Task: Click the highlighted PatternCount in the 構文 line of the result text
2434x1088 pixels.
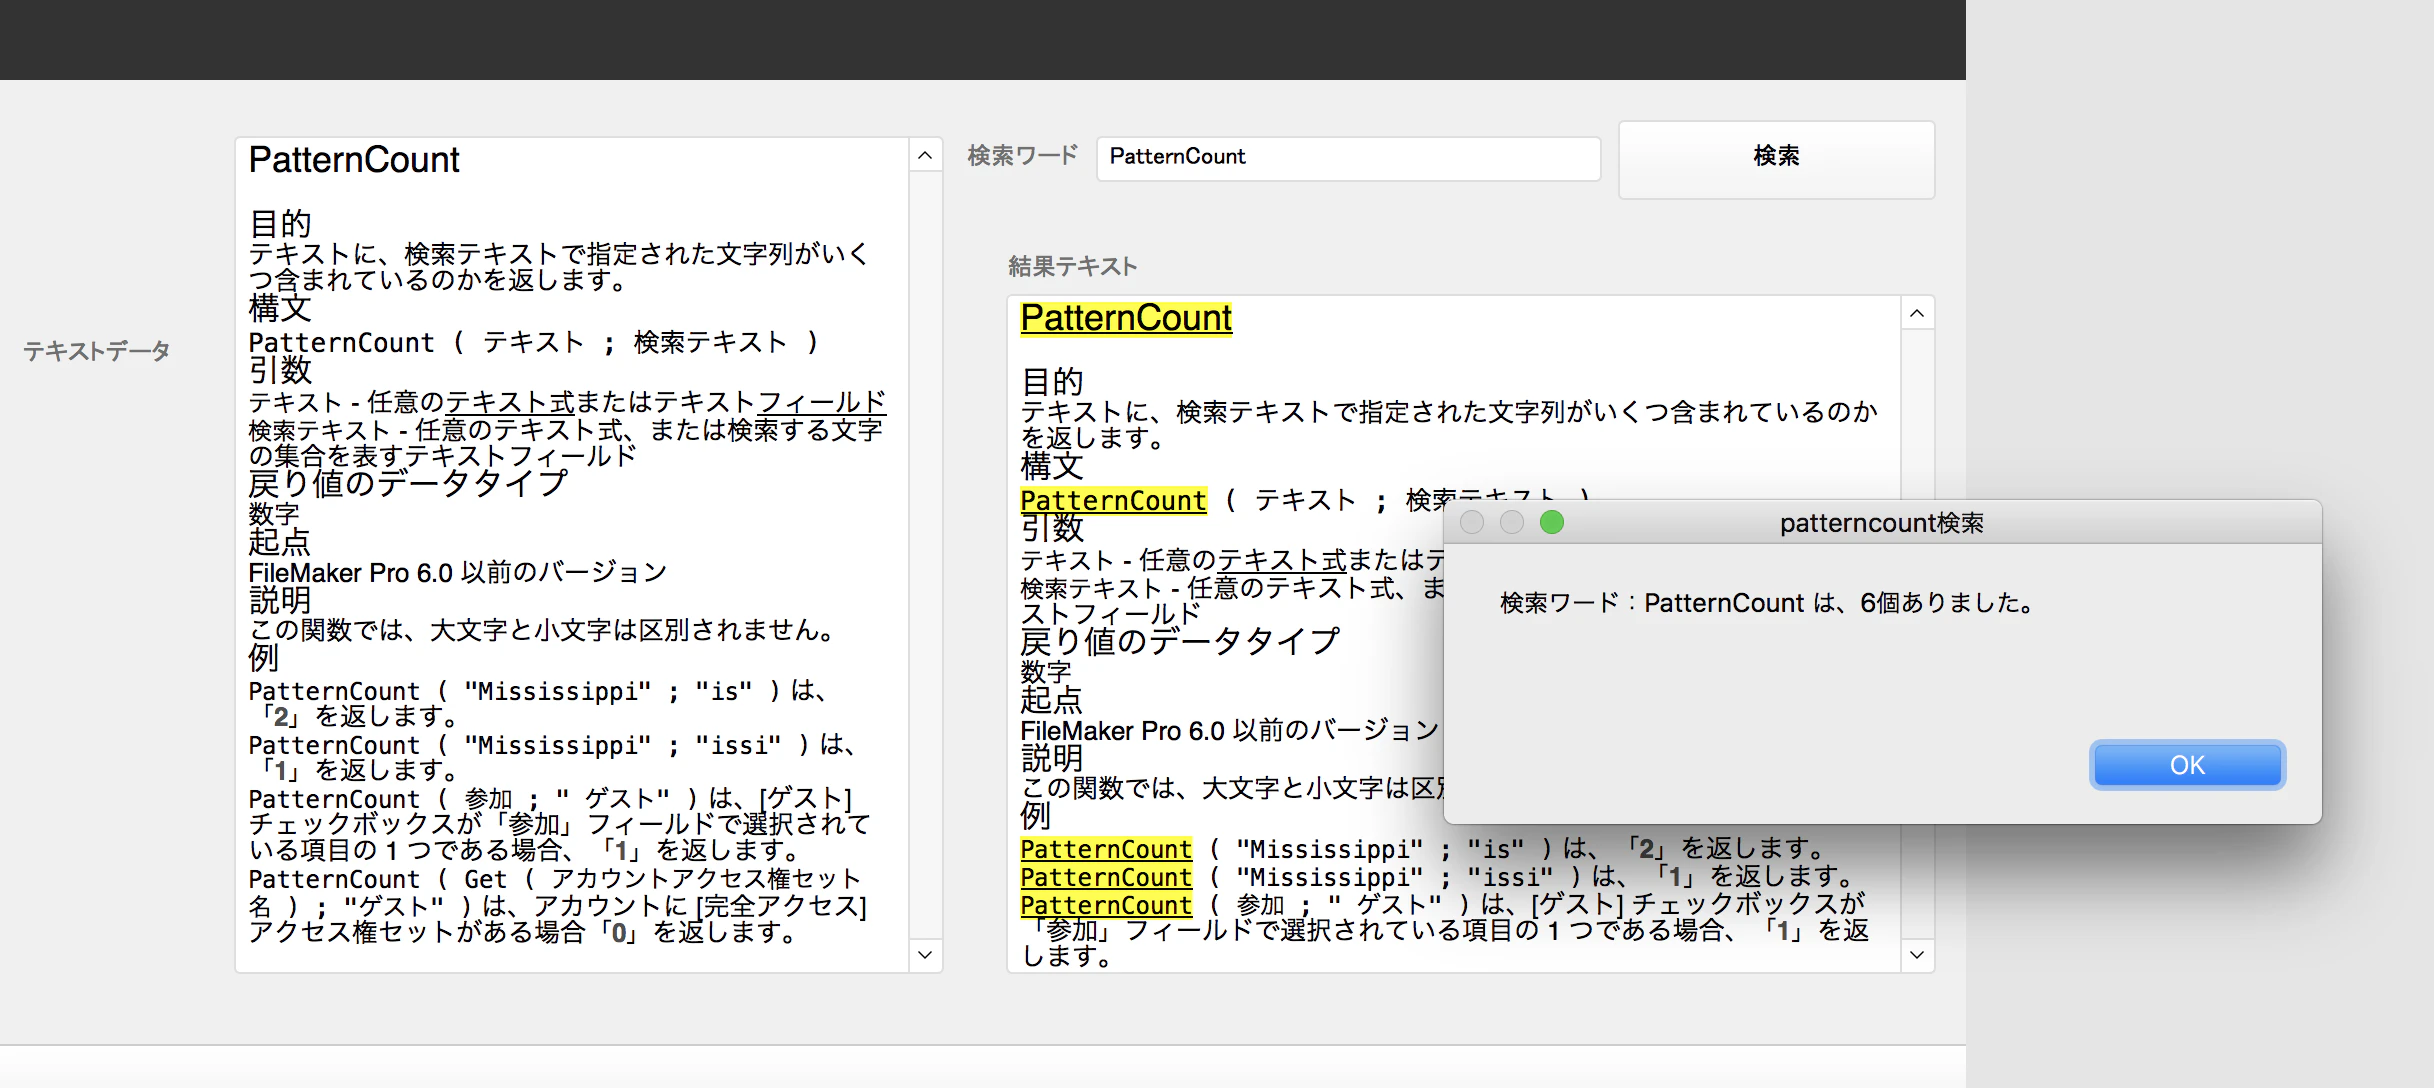Action: (1113, 500)
